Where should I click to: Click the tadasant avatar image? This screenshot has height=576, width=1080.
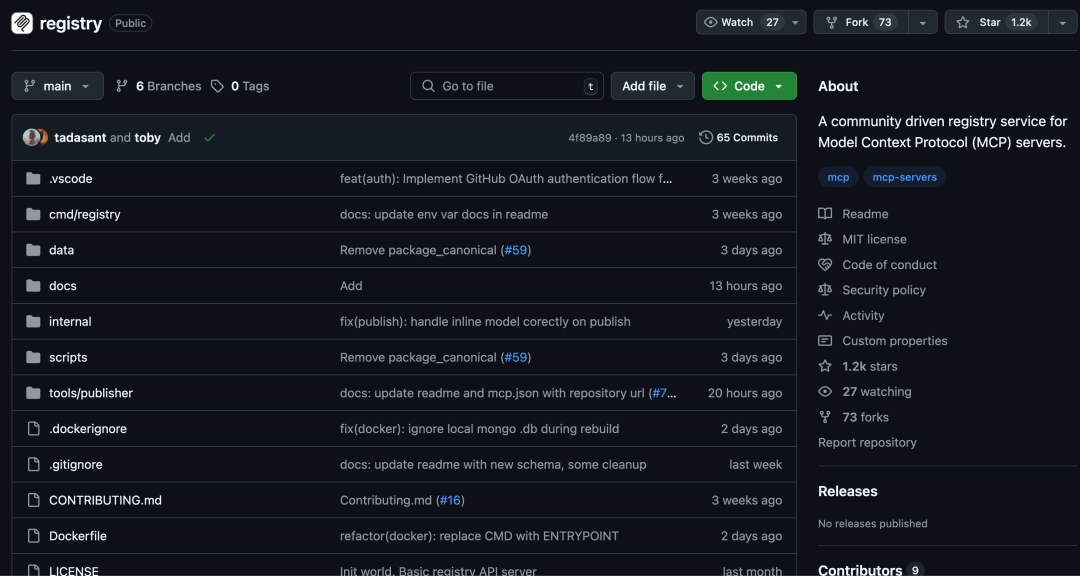[x=31, y=138]
